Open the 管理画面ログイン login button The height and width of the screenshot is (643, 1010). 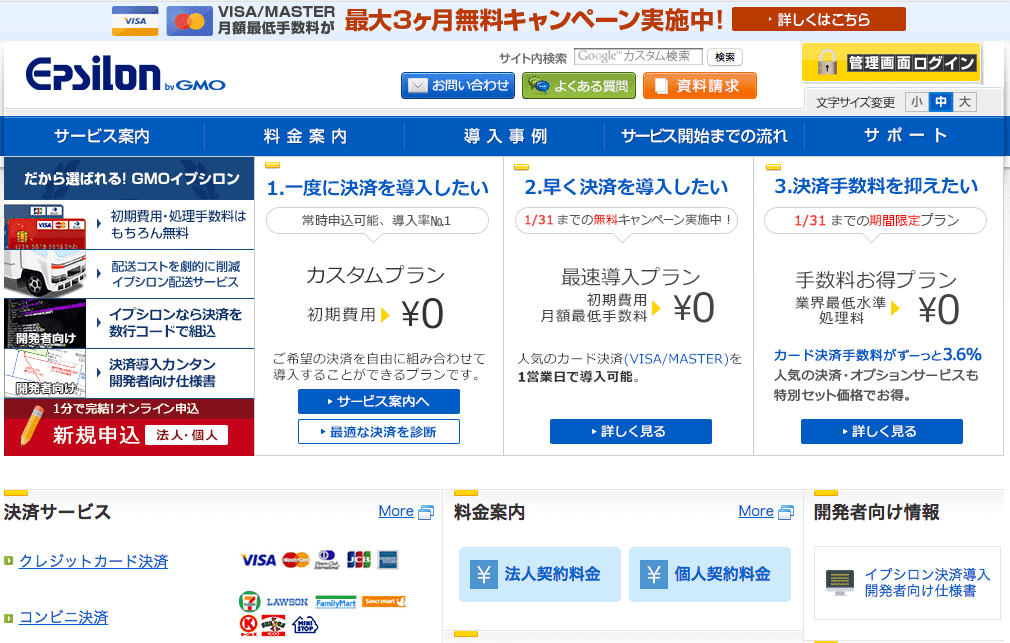[x=891, y=62]
